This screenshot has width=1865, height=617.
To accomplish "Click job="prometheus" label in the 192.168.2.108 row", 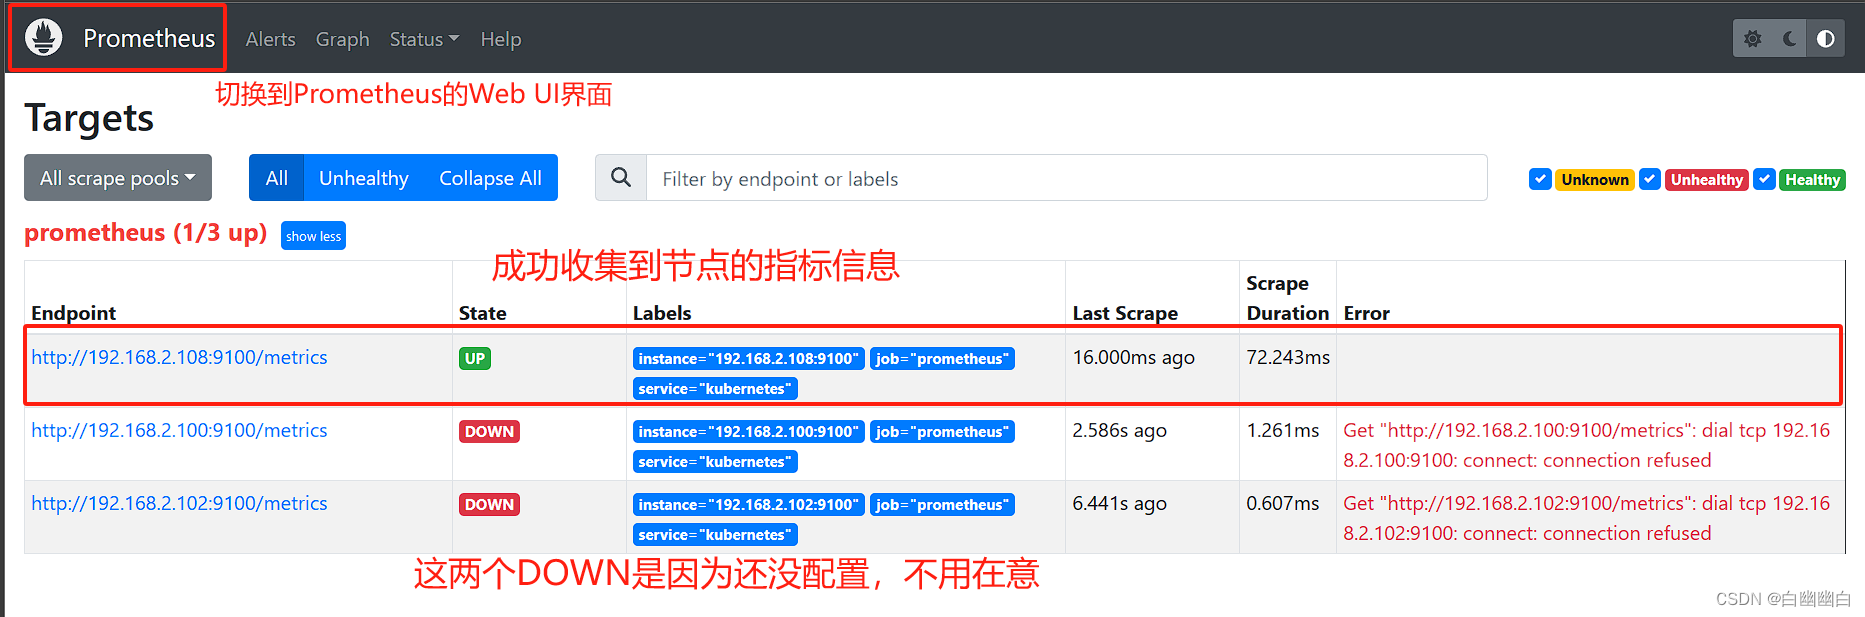I will [942, 358].
